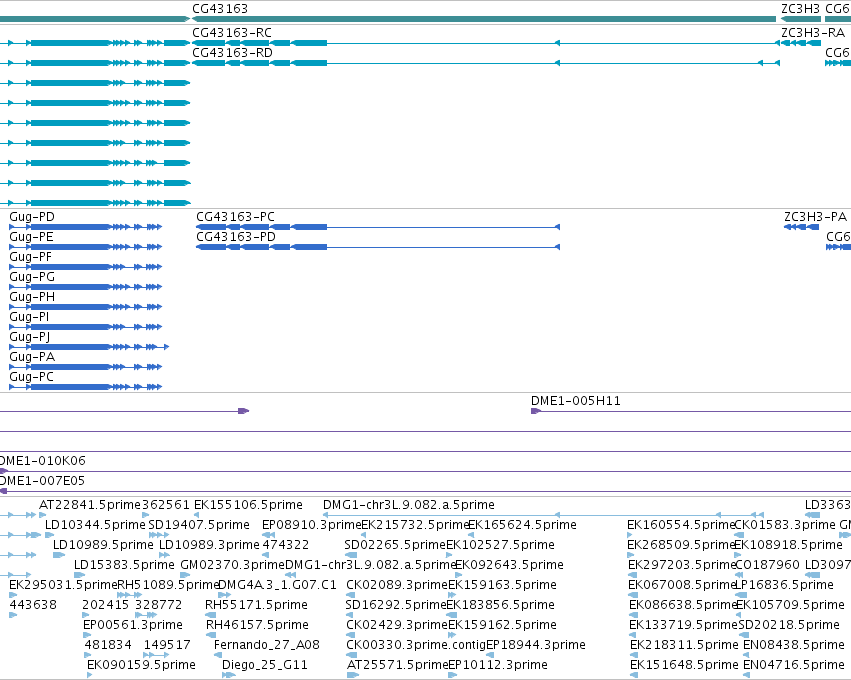Click the AT22841.5prime EST label
Image resolution: width=851 pixels, height=680 pixels.
90,505
